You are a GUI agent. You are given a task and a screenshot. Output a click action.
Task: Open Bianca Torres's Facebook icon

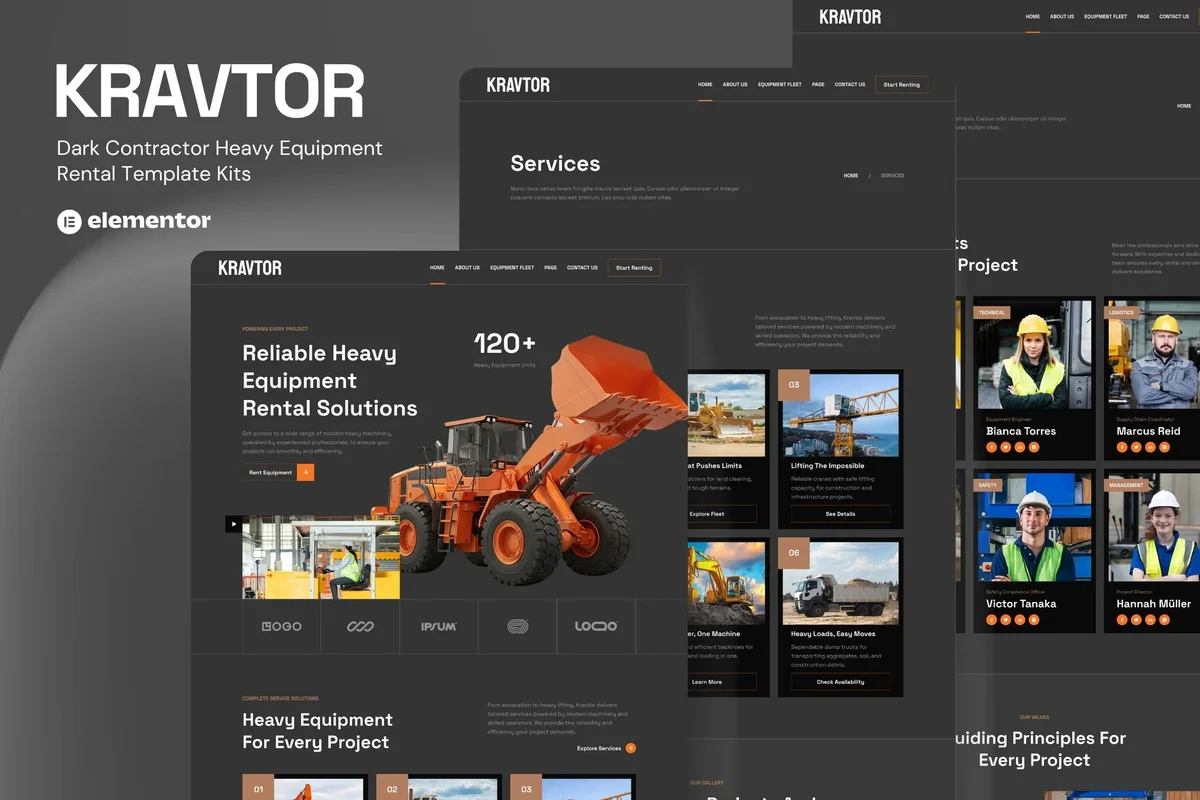(x=992, y=447)
